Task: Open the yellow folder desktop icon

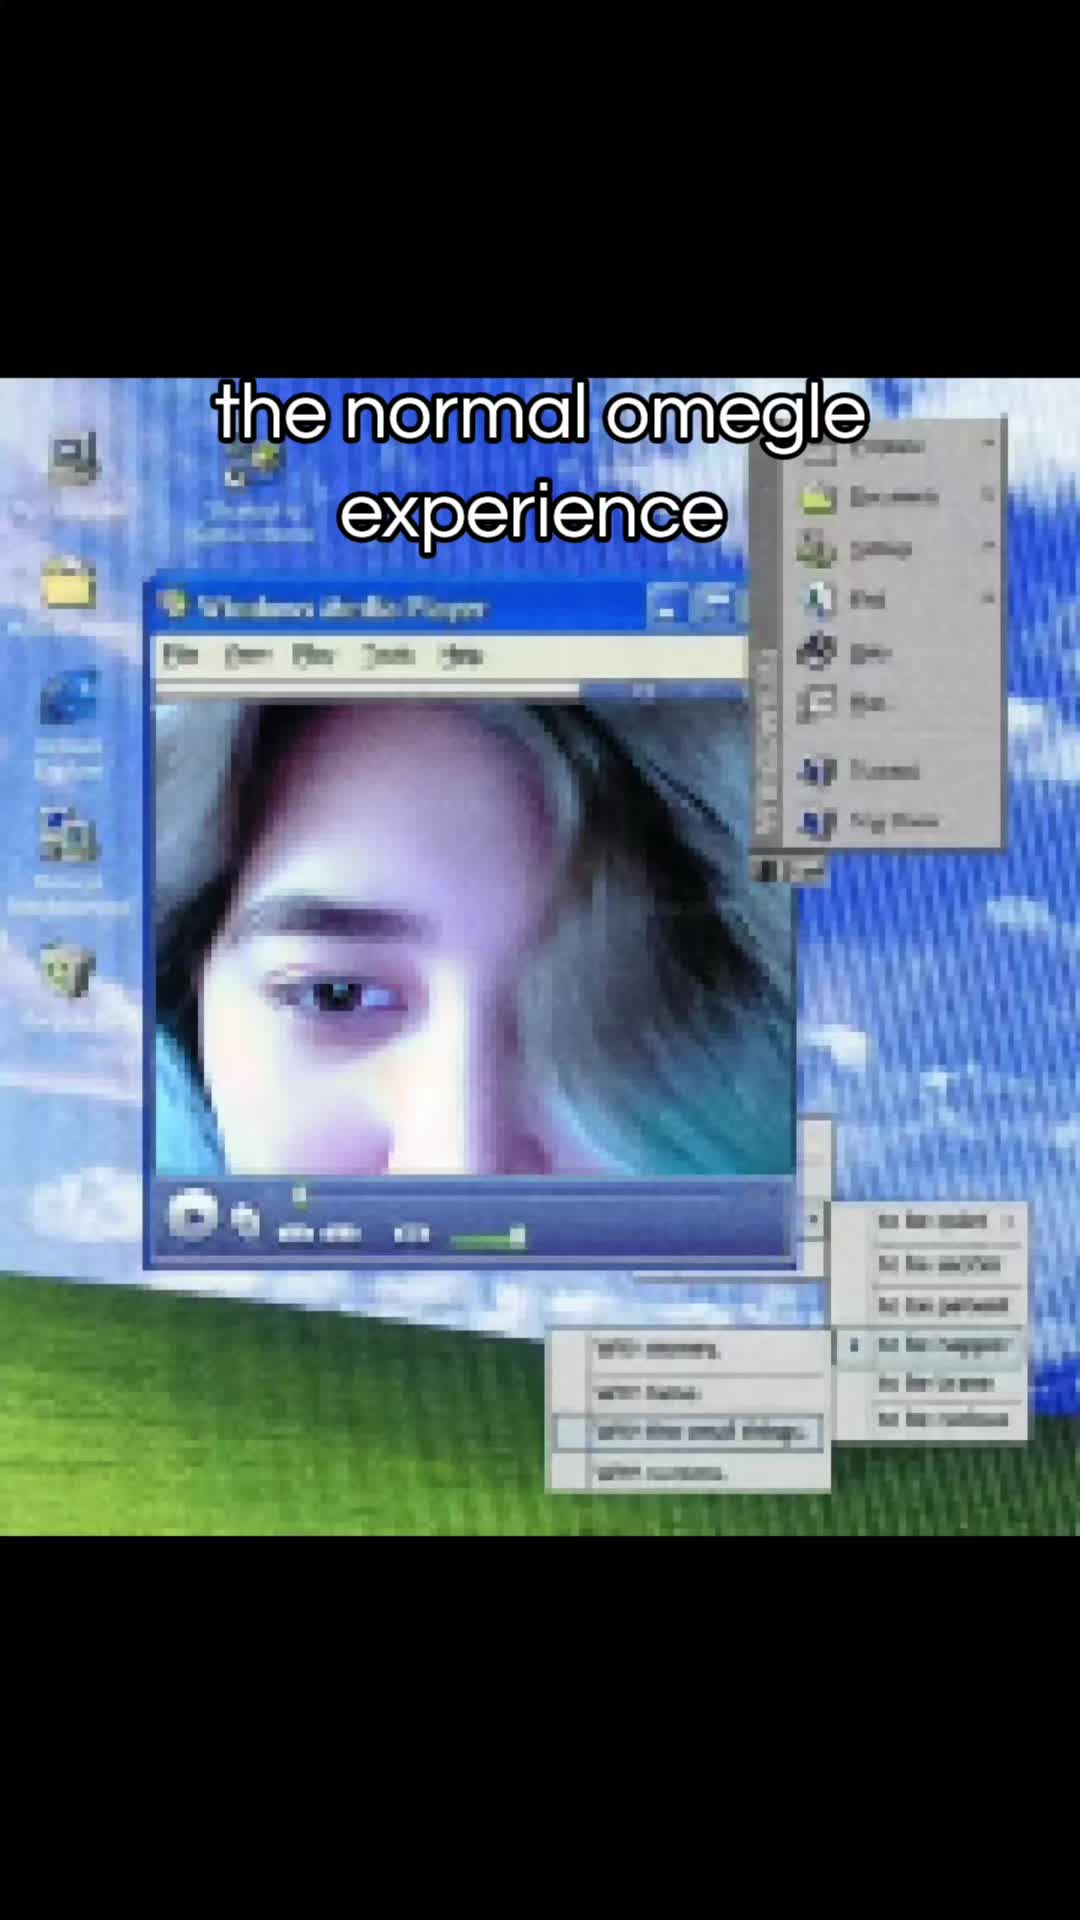Action: 68,583
